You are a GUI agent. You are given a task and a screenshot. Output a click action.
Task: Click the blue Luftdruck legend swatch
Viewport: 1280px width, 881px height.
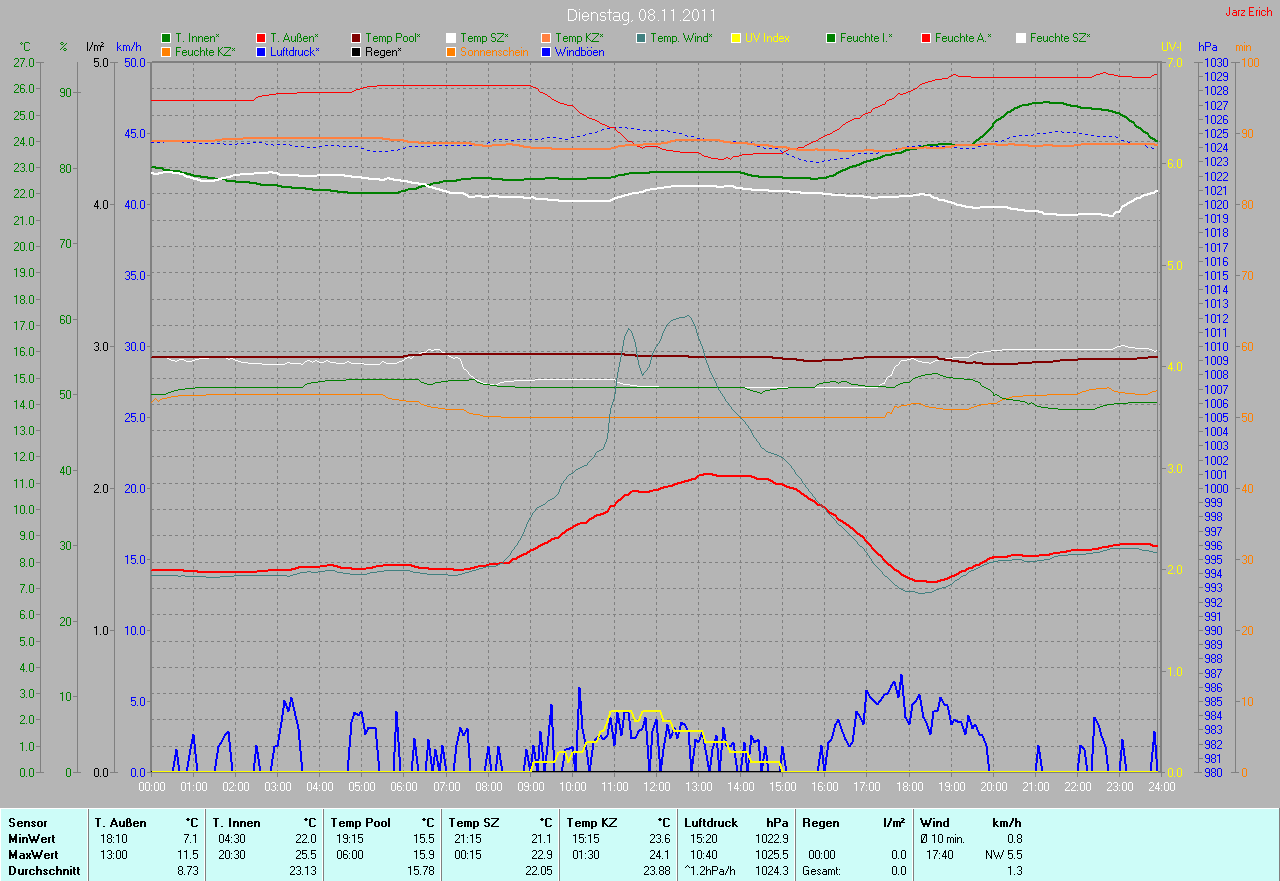(x=261, y=51)
